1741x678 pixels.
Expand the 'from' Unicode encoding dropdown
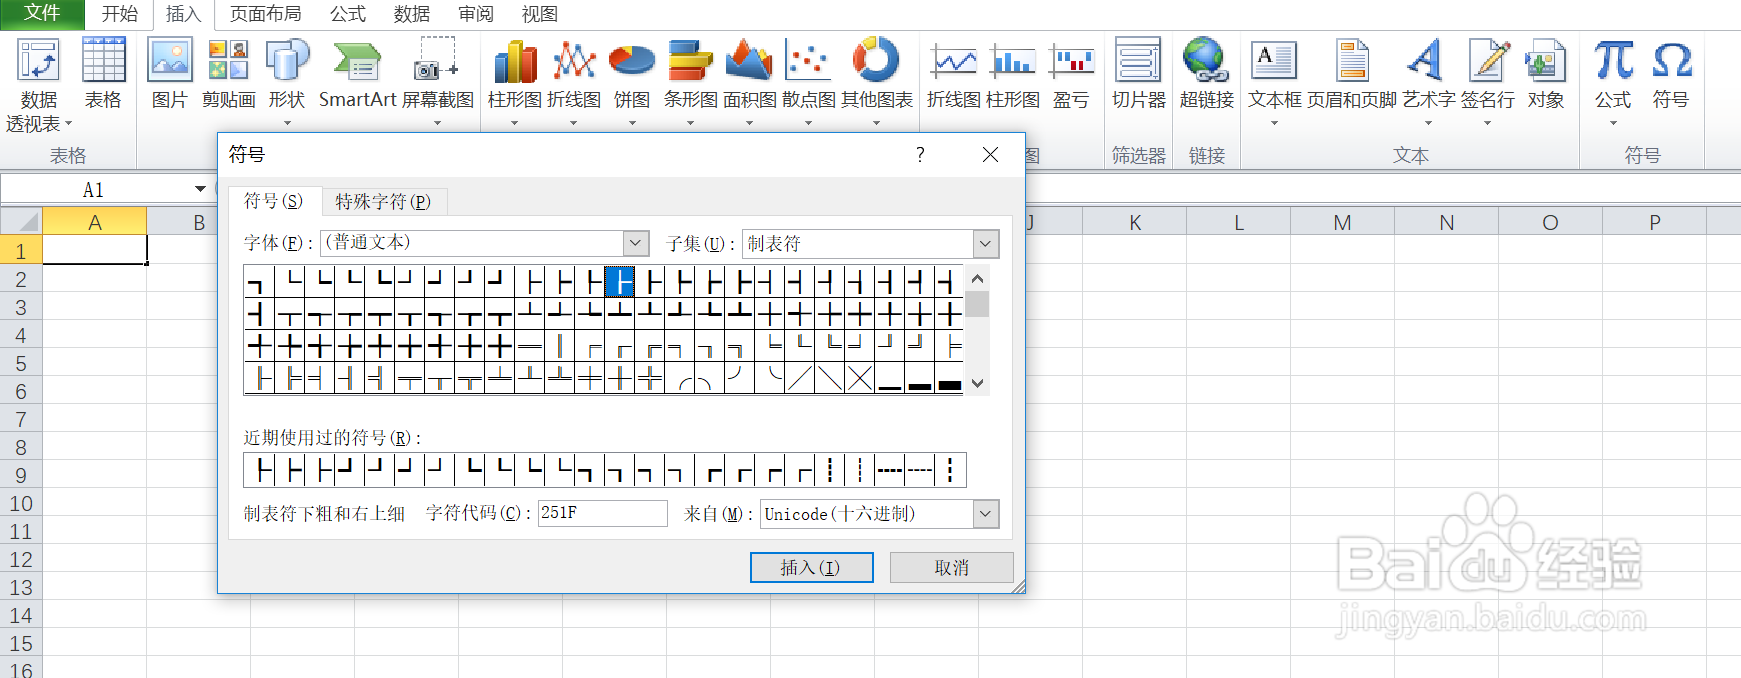click(986, 514)
